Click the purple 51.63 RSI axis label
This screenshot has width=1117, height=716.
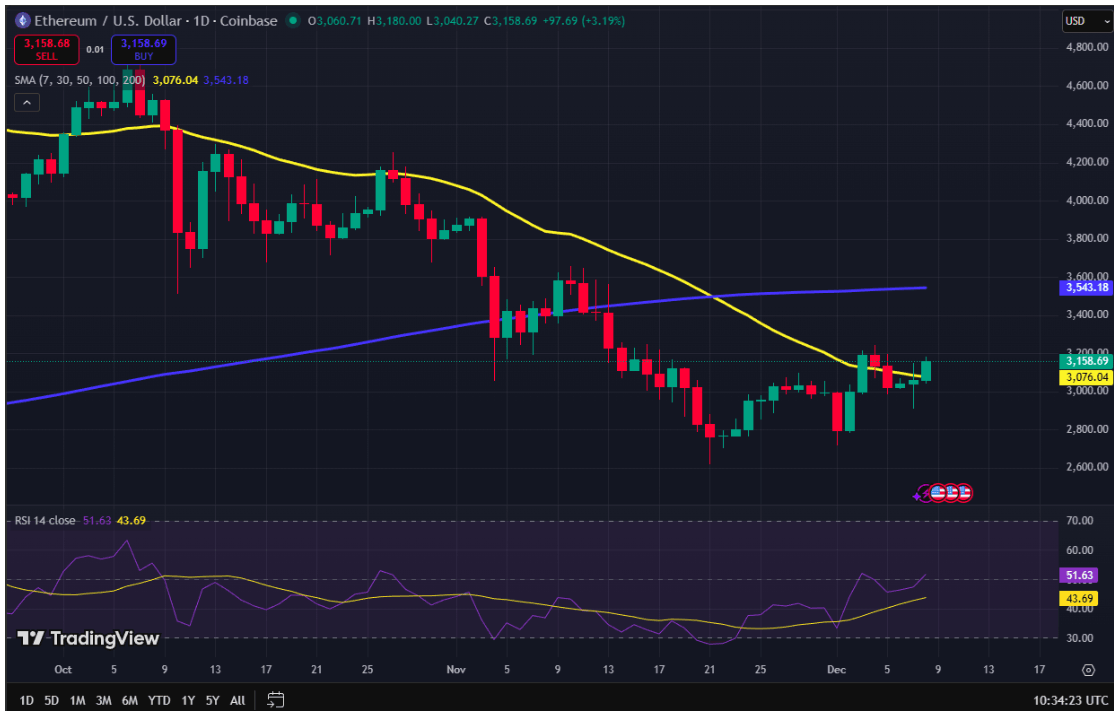click(x=1079, y=575)
